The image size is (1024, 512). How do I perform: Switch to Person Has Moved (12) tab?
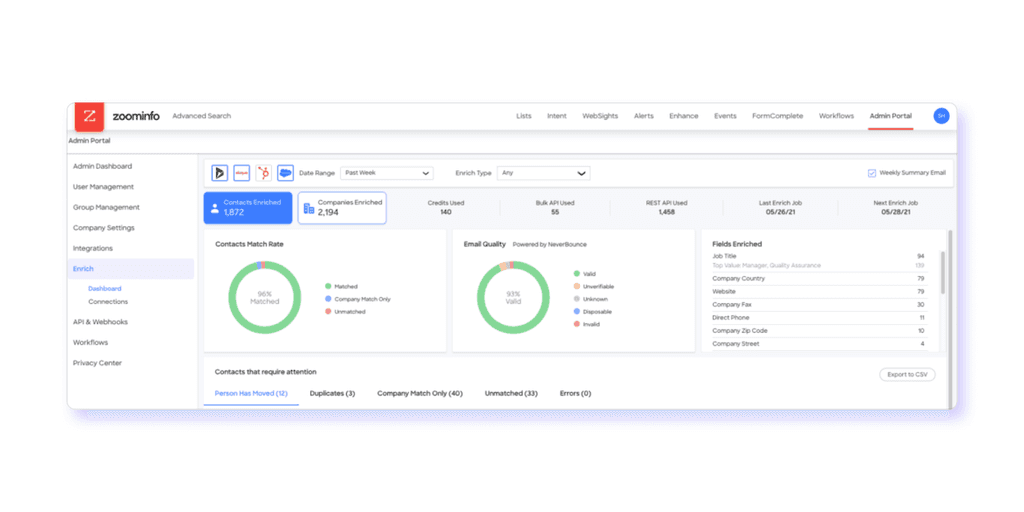pos(251,394)
